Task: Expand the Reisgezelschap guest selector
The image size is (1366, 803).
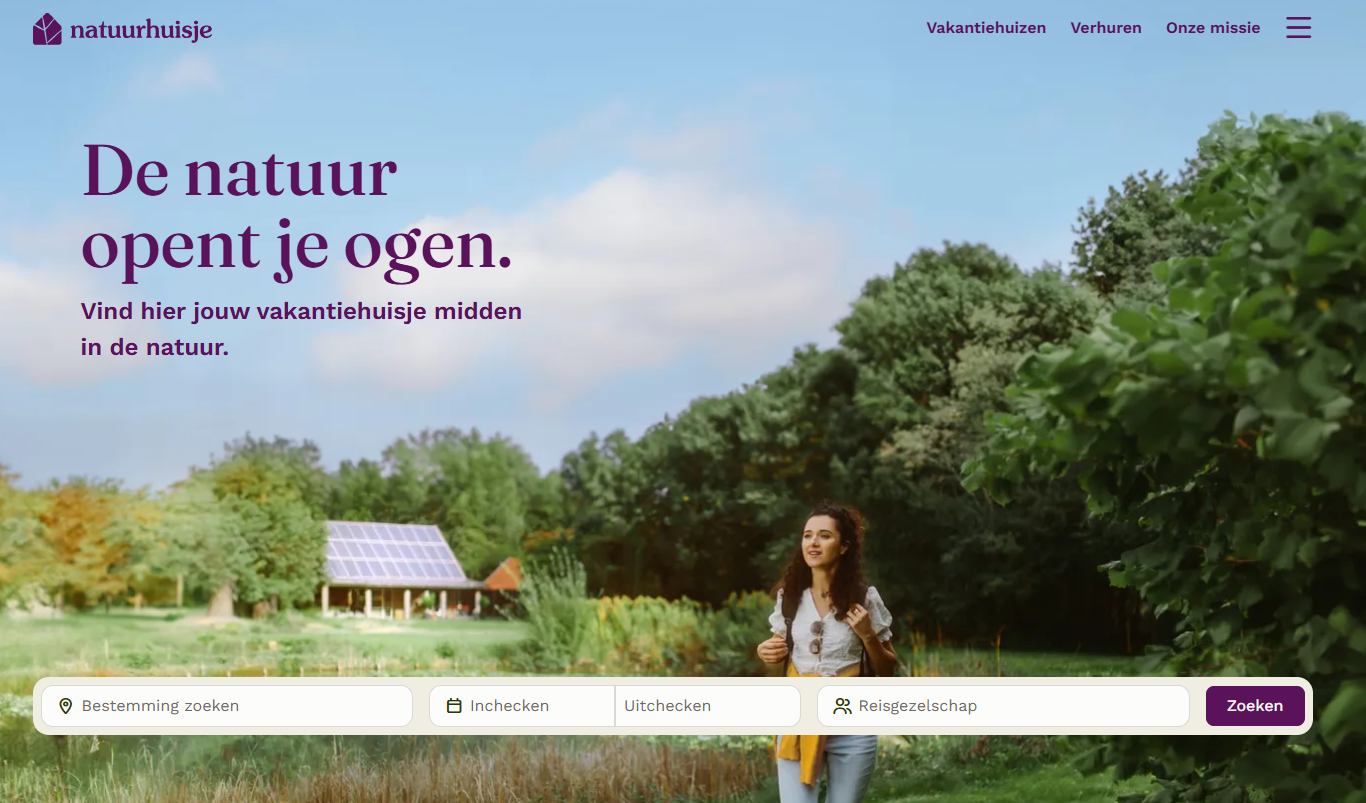Action: point(1003,706)
